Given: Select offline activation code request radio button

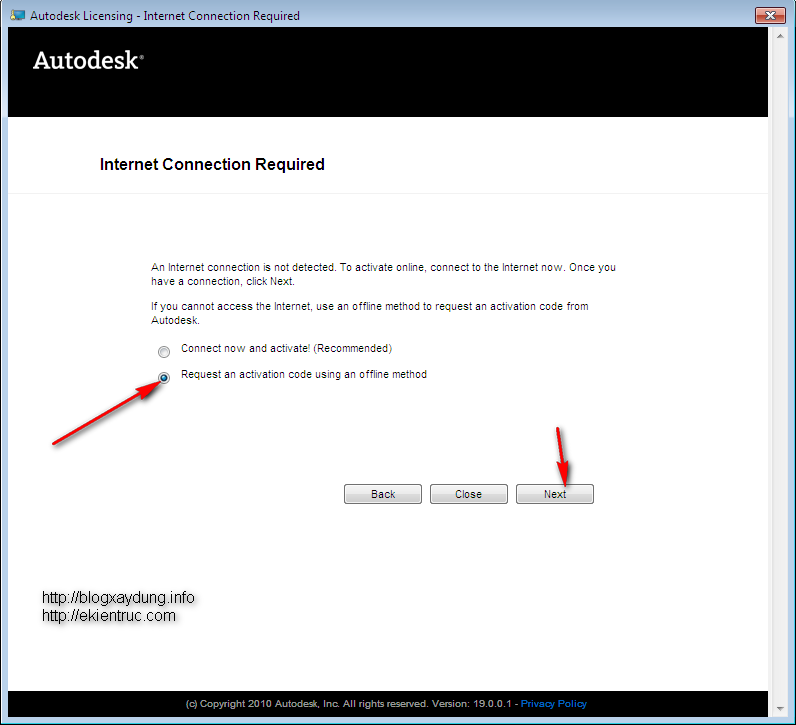Looking at the screenshot, I should tap(163, 378).
